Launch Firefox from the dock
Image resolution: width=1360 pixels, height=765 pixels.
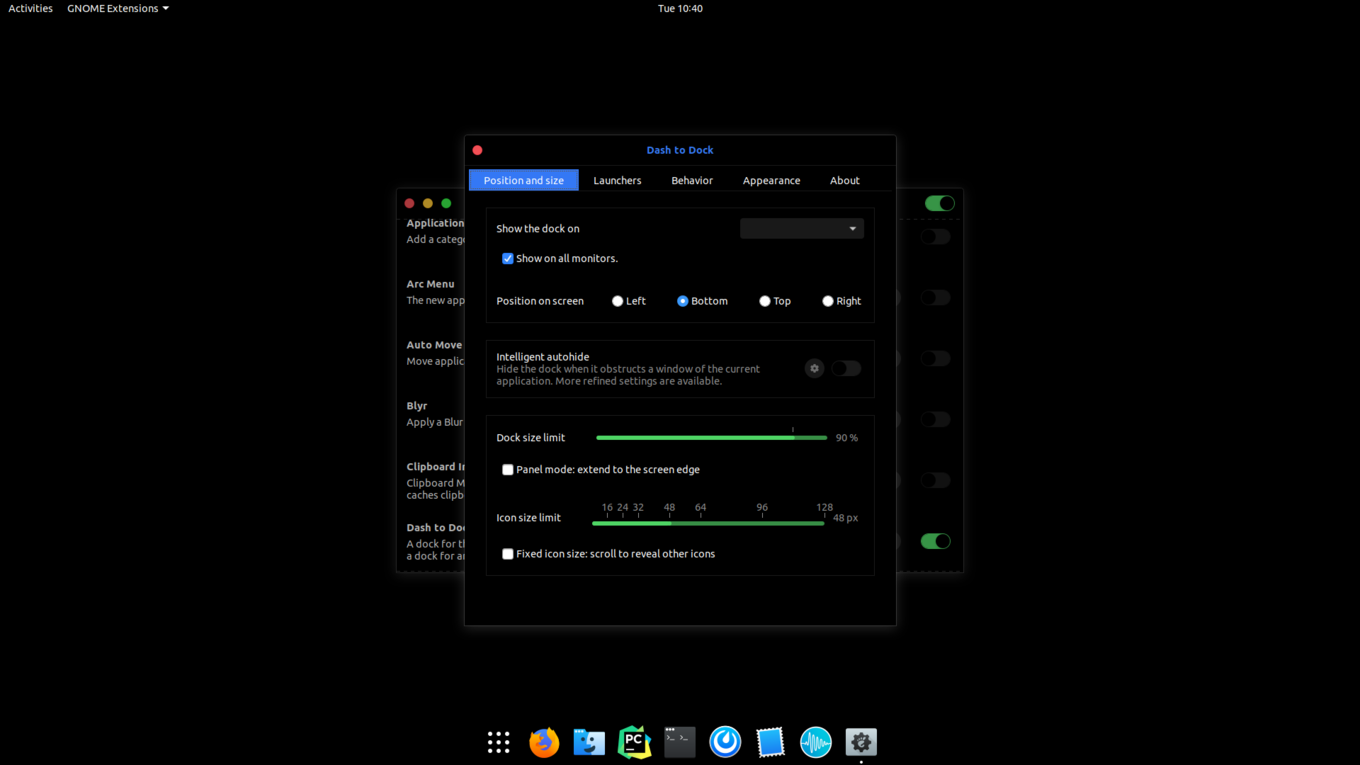click(x=544, y=742)
